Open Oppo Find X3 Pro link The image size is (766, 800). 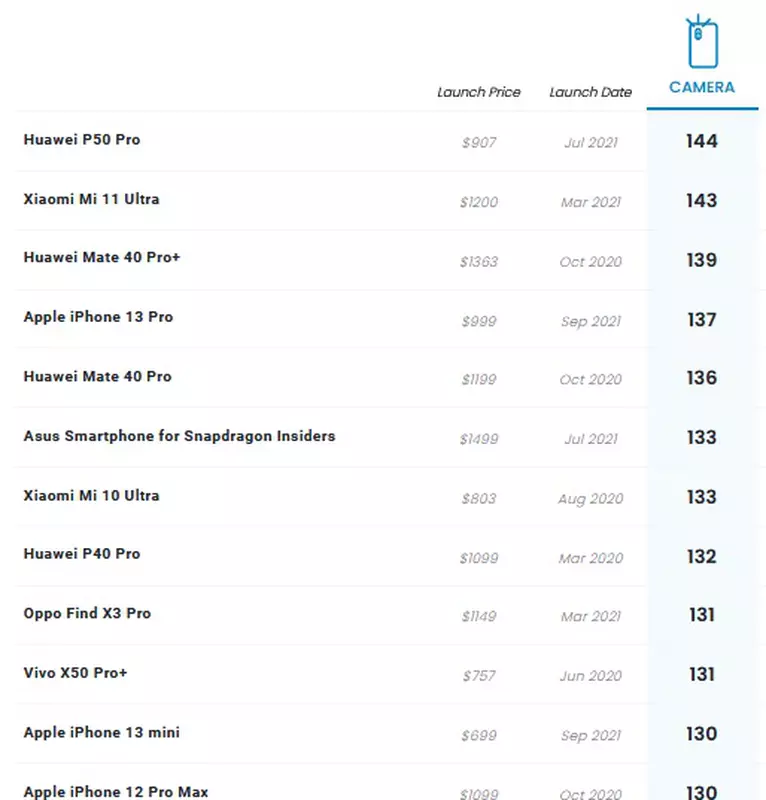pyautogui.click(x=87, y=613)
